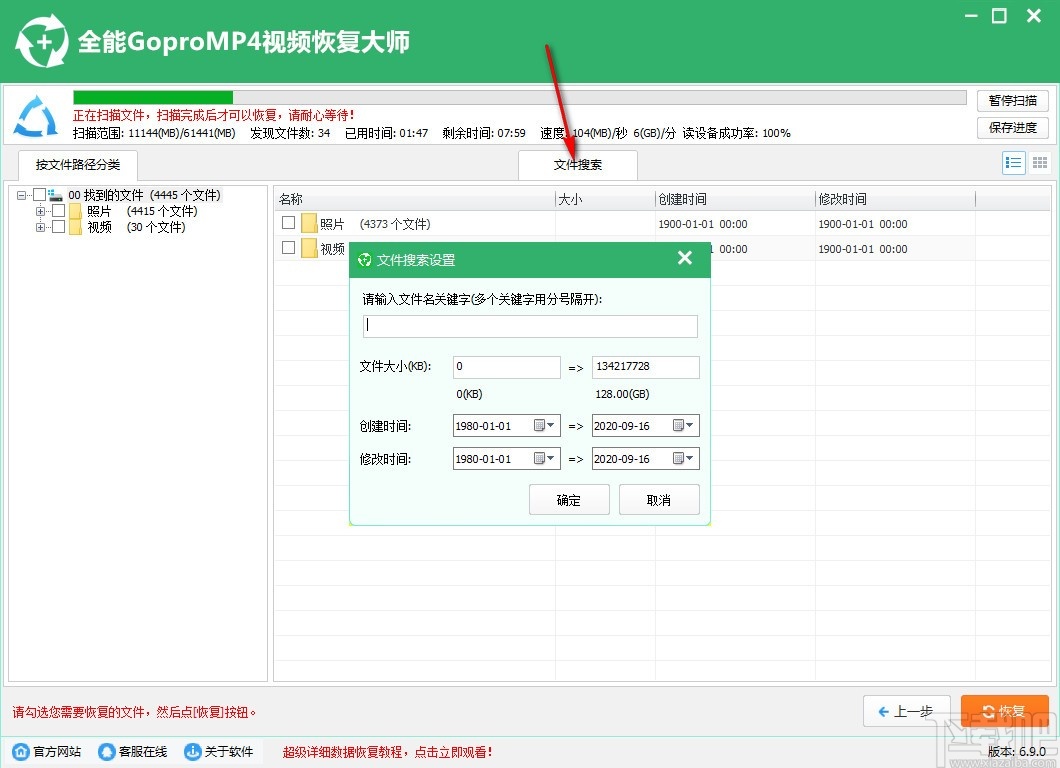The width and height of the screenshot is (1060, 768).
Task: Open 修改时间 end date picker dropdown
Action: (683, 458)
